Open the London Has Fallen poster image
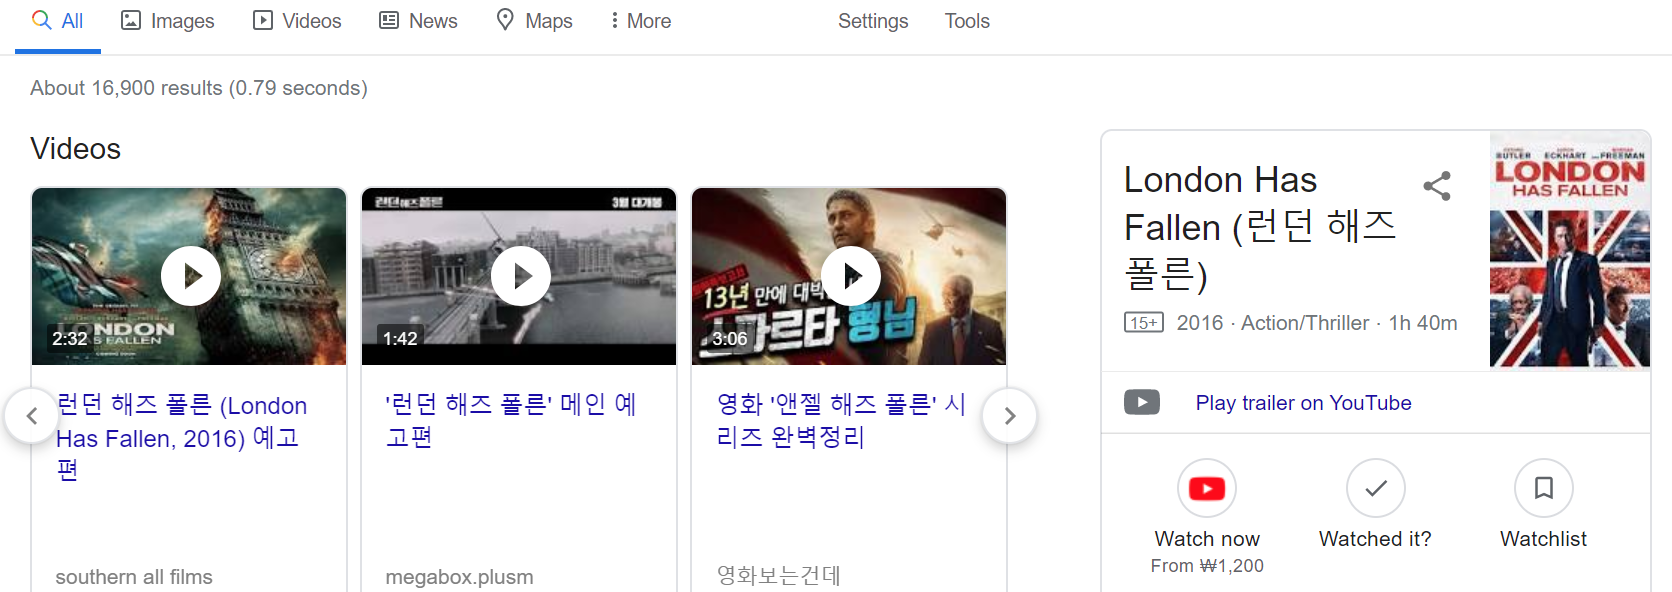The width and height of the screenshot is (1672, 592). pos(1570,250)
